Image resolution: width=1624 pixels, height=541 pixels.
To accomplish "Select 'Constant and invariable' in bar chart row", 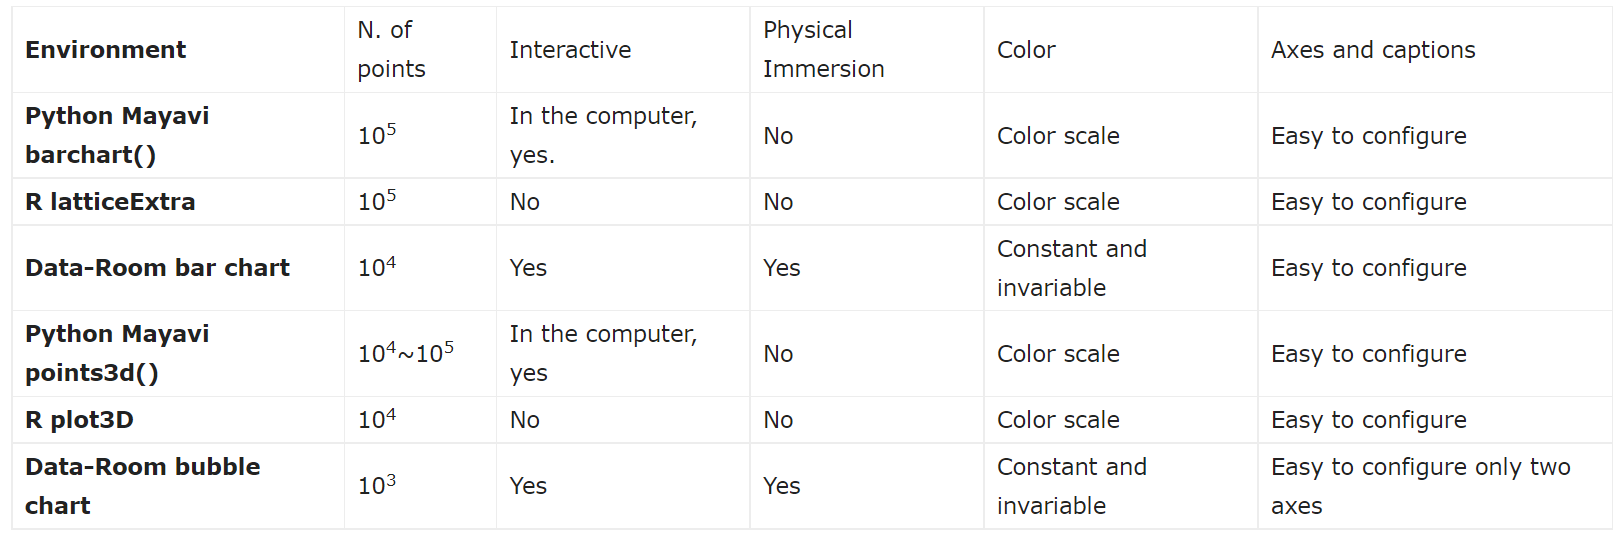I will 1071,268.
